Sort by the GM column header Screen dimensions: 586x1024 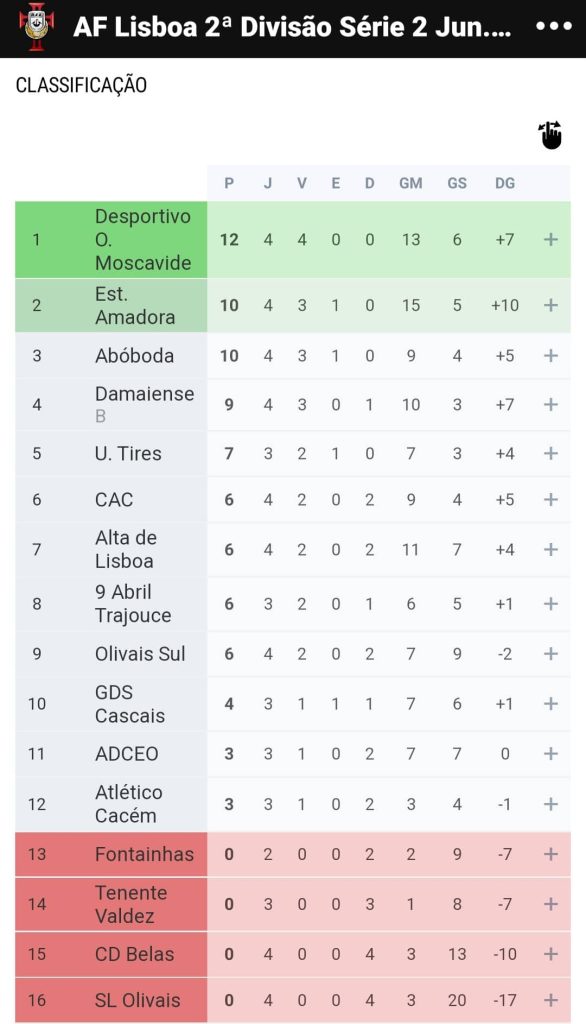[410, 184]
